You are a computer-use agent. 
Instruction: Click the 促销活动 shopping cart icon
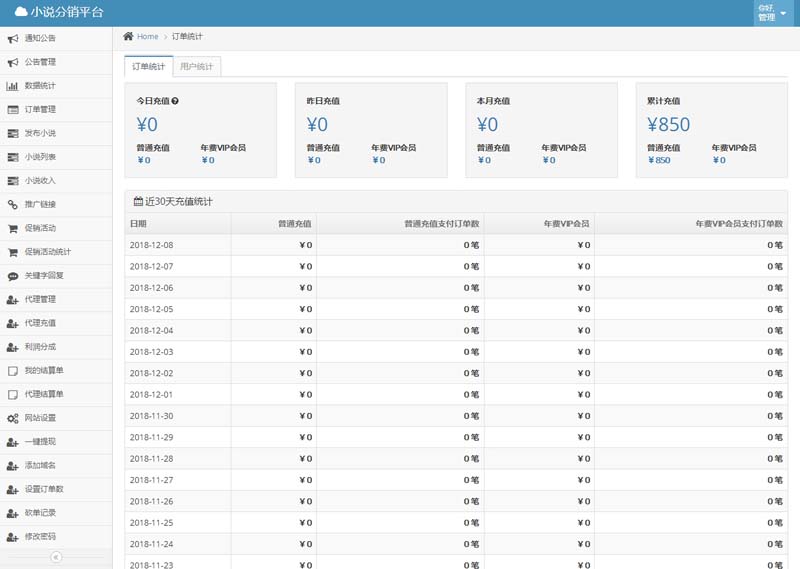click(x=13, y=228)
